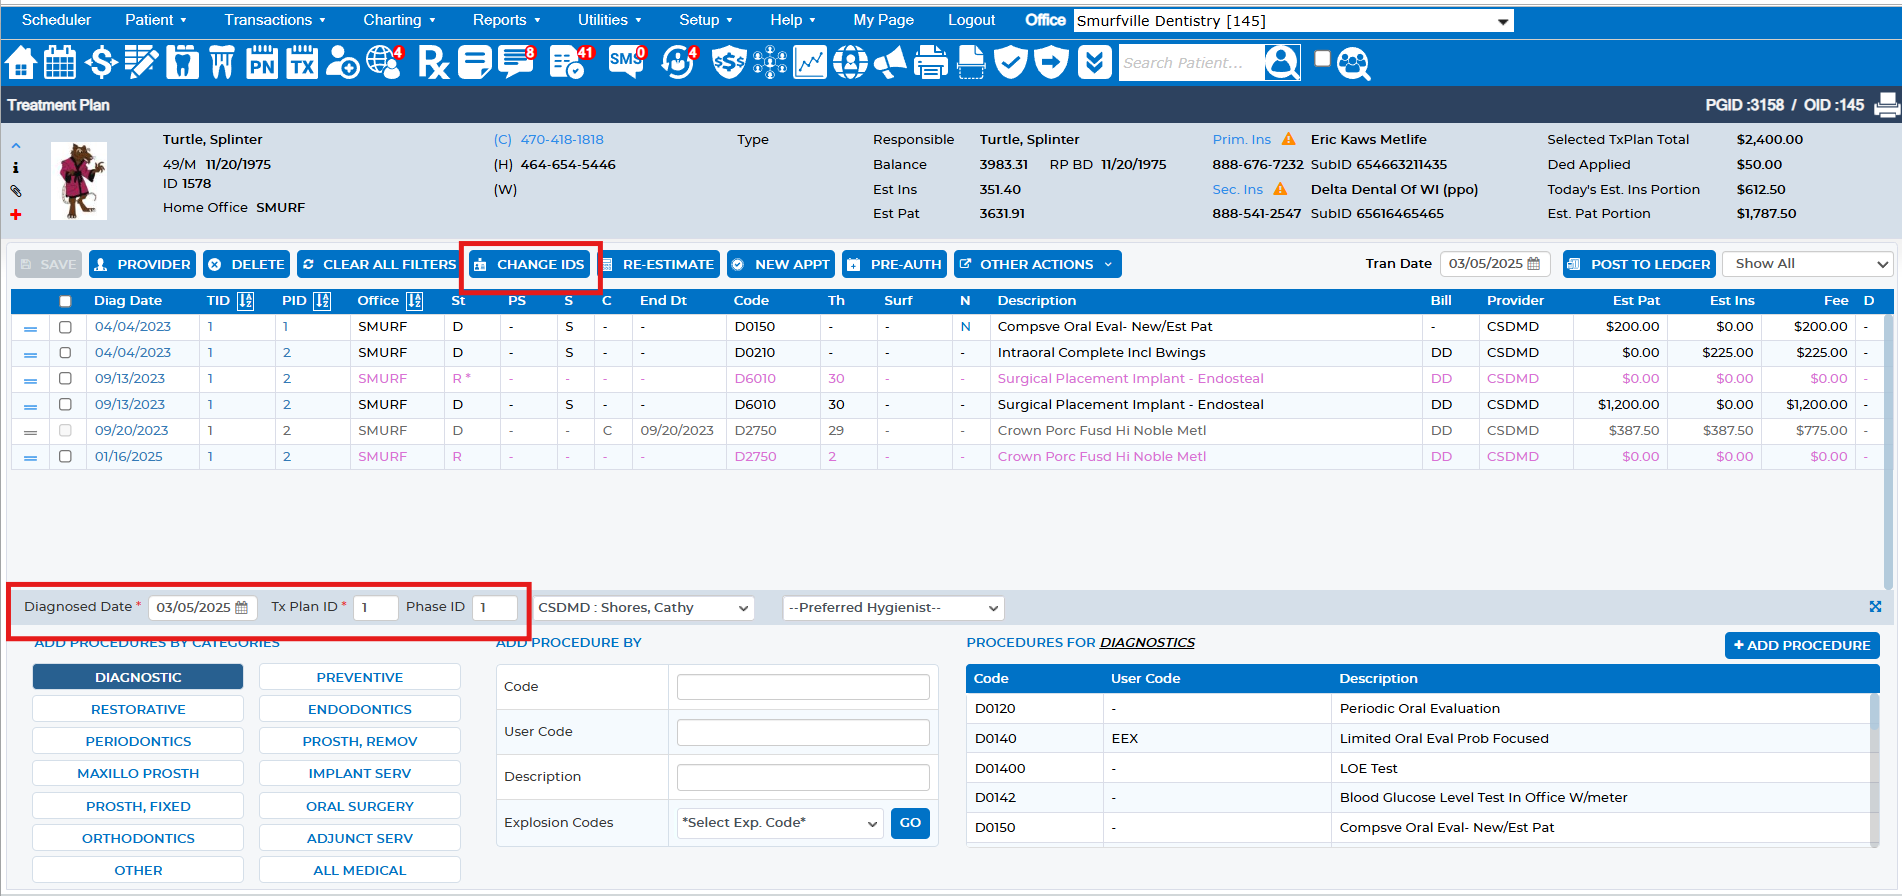Screen dimensions: 1902x896
Task: Click the megaphone announcements icon
Action: (890, 63)
